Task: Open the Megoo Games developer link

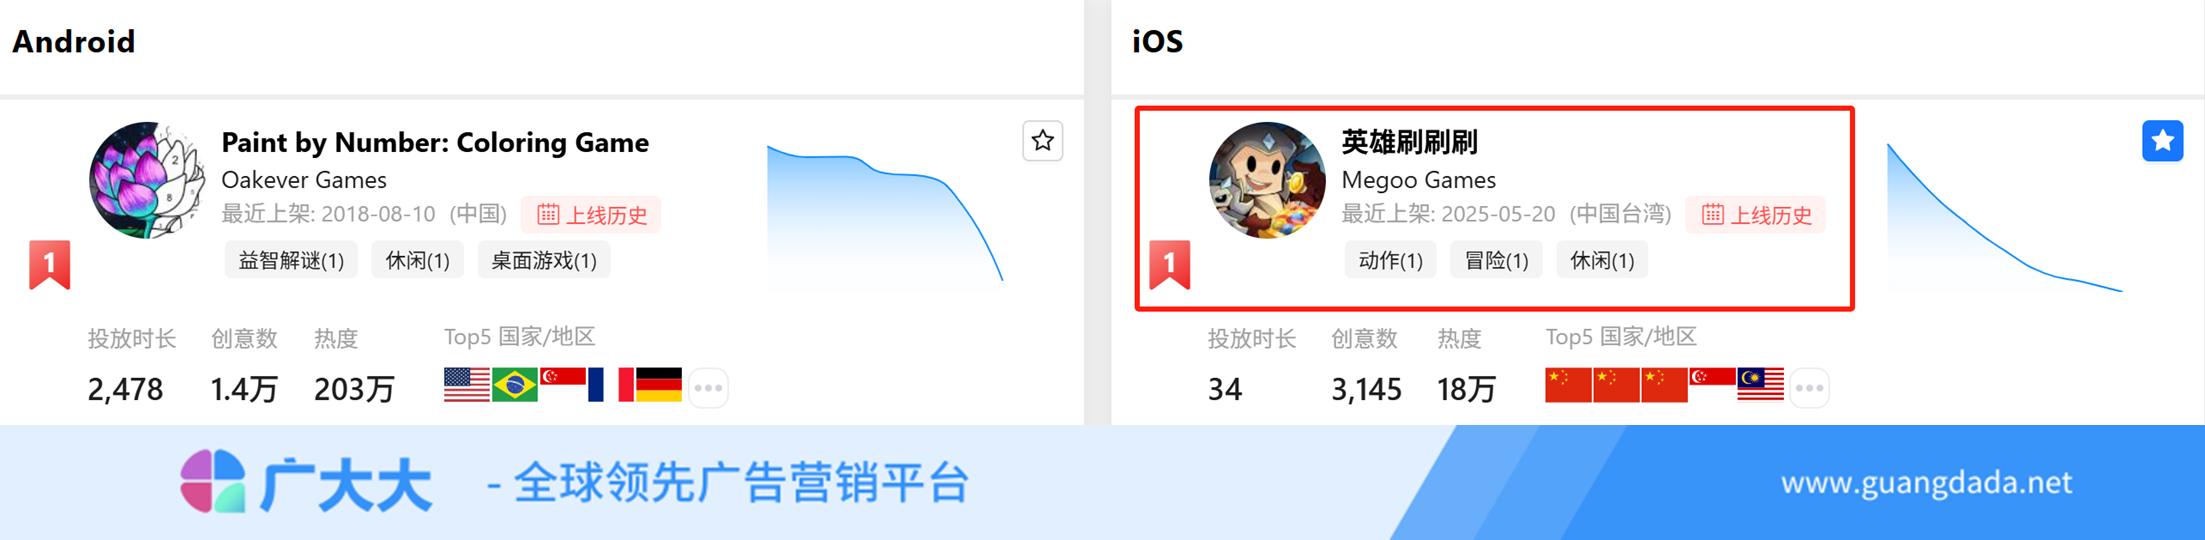Action: pos(1419,180)
